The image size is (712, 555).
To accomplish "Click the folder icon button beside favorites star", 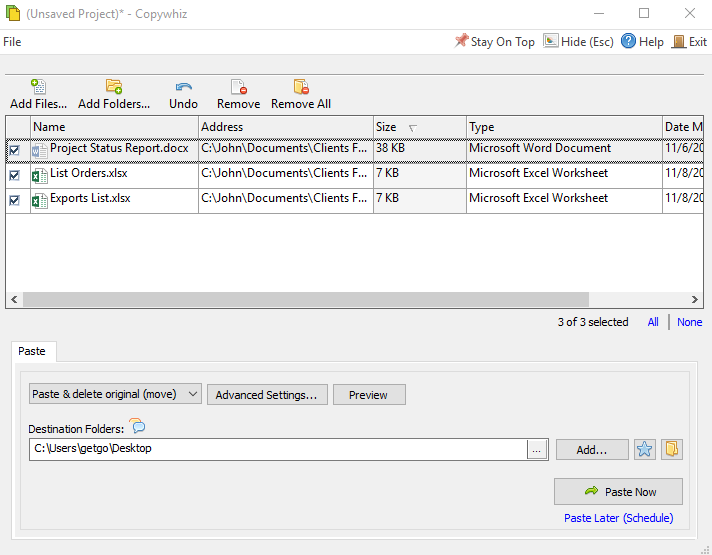I will tap(672, 450).
